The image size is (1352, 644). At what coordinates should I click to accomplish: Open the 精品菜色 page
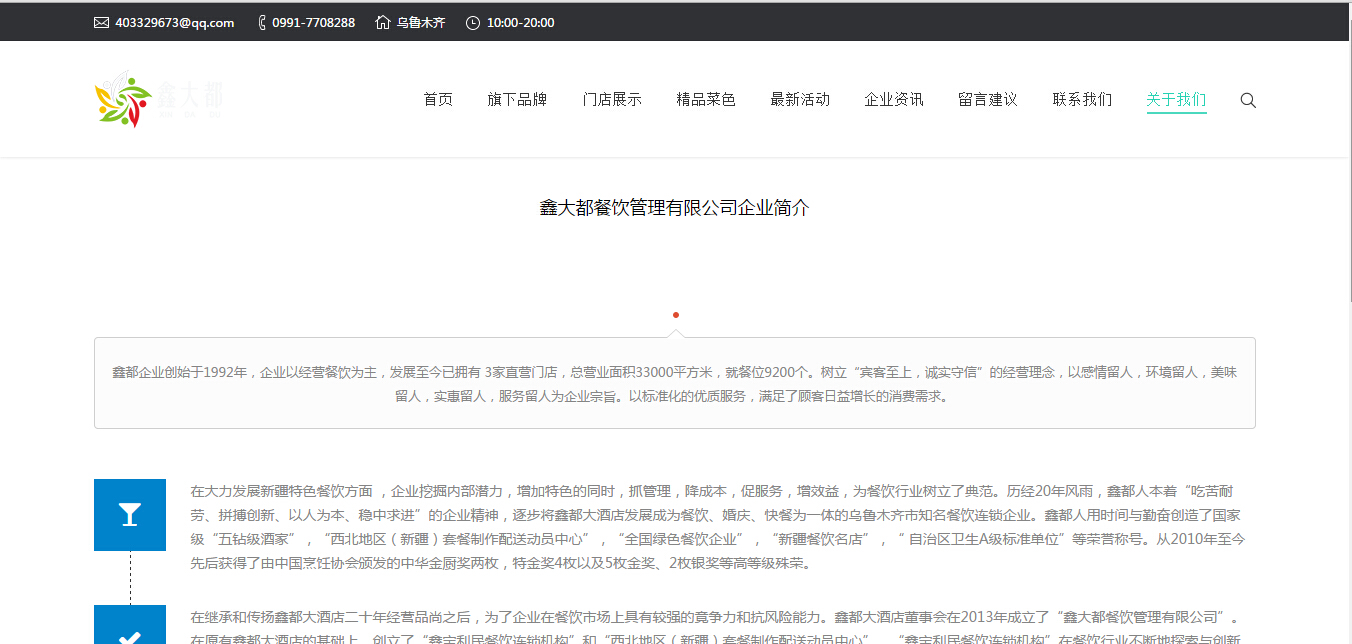[x=706, y=100]
